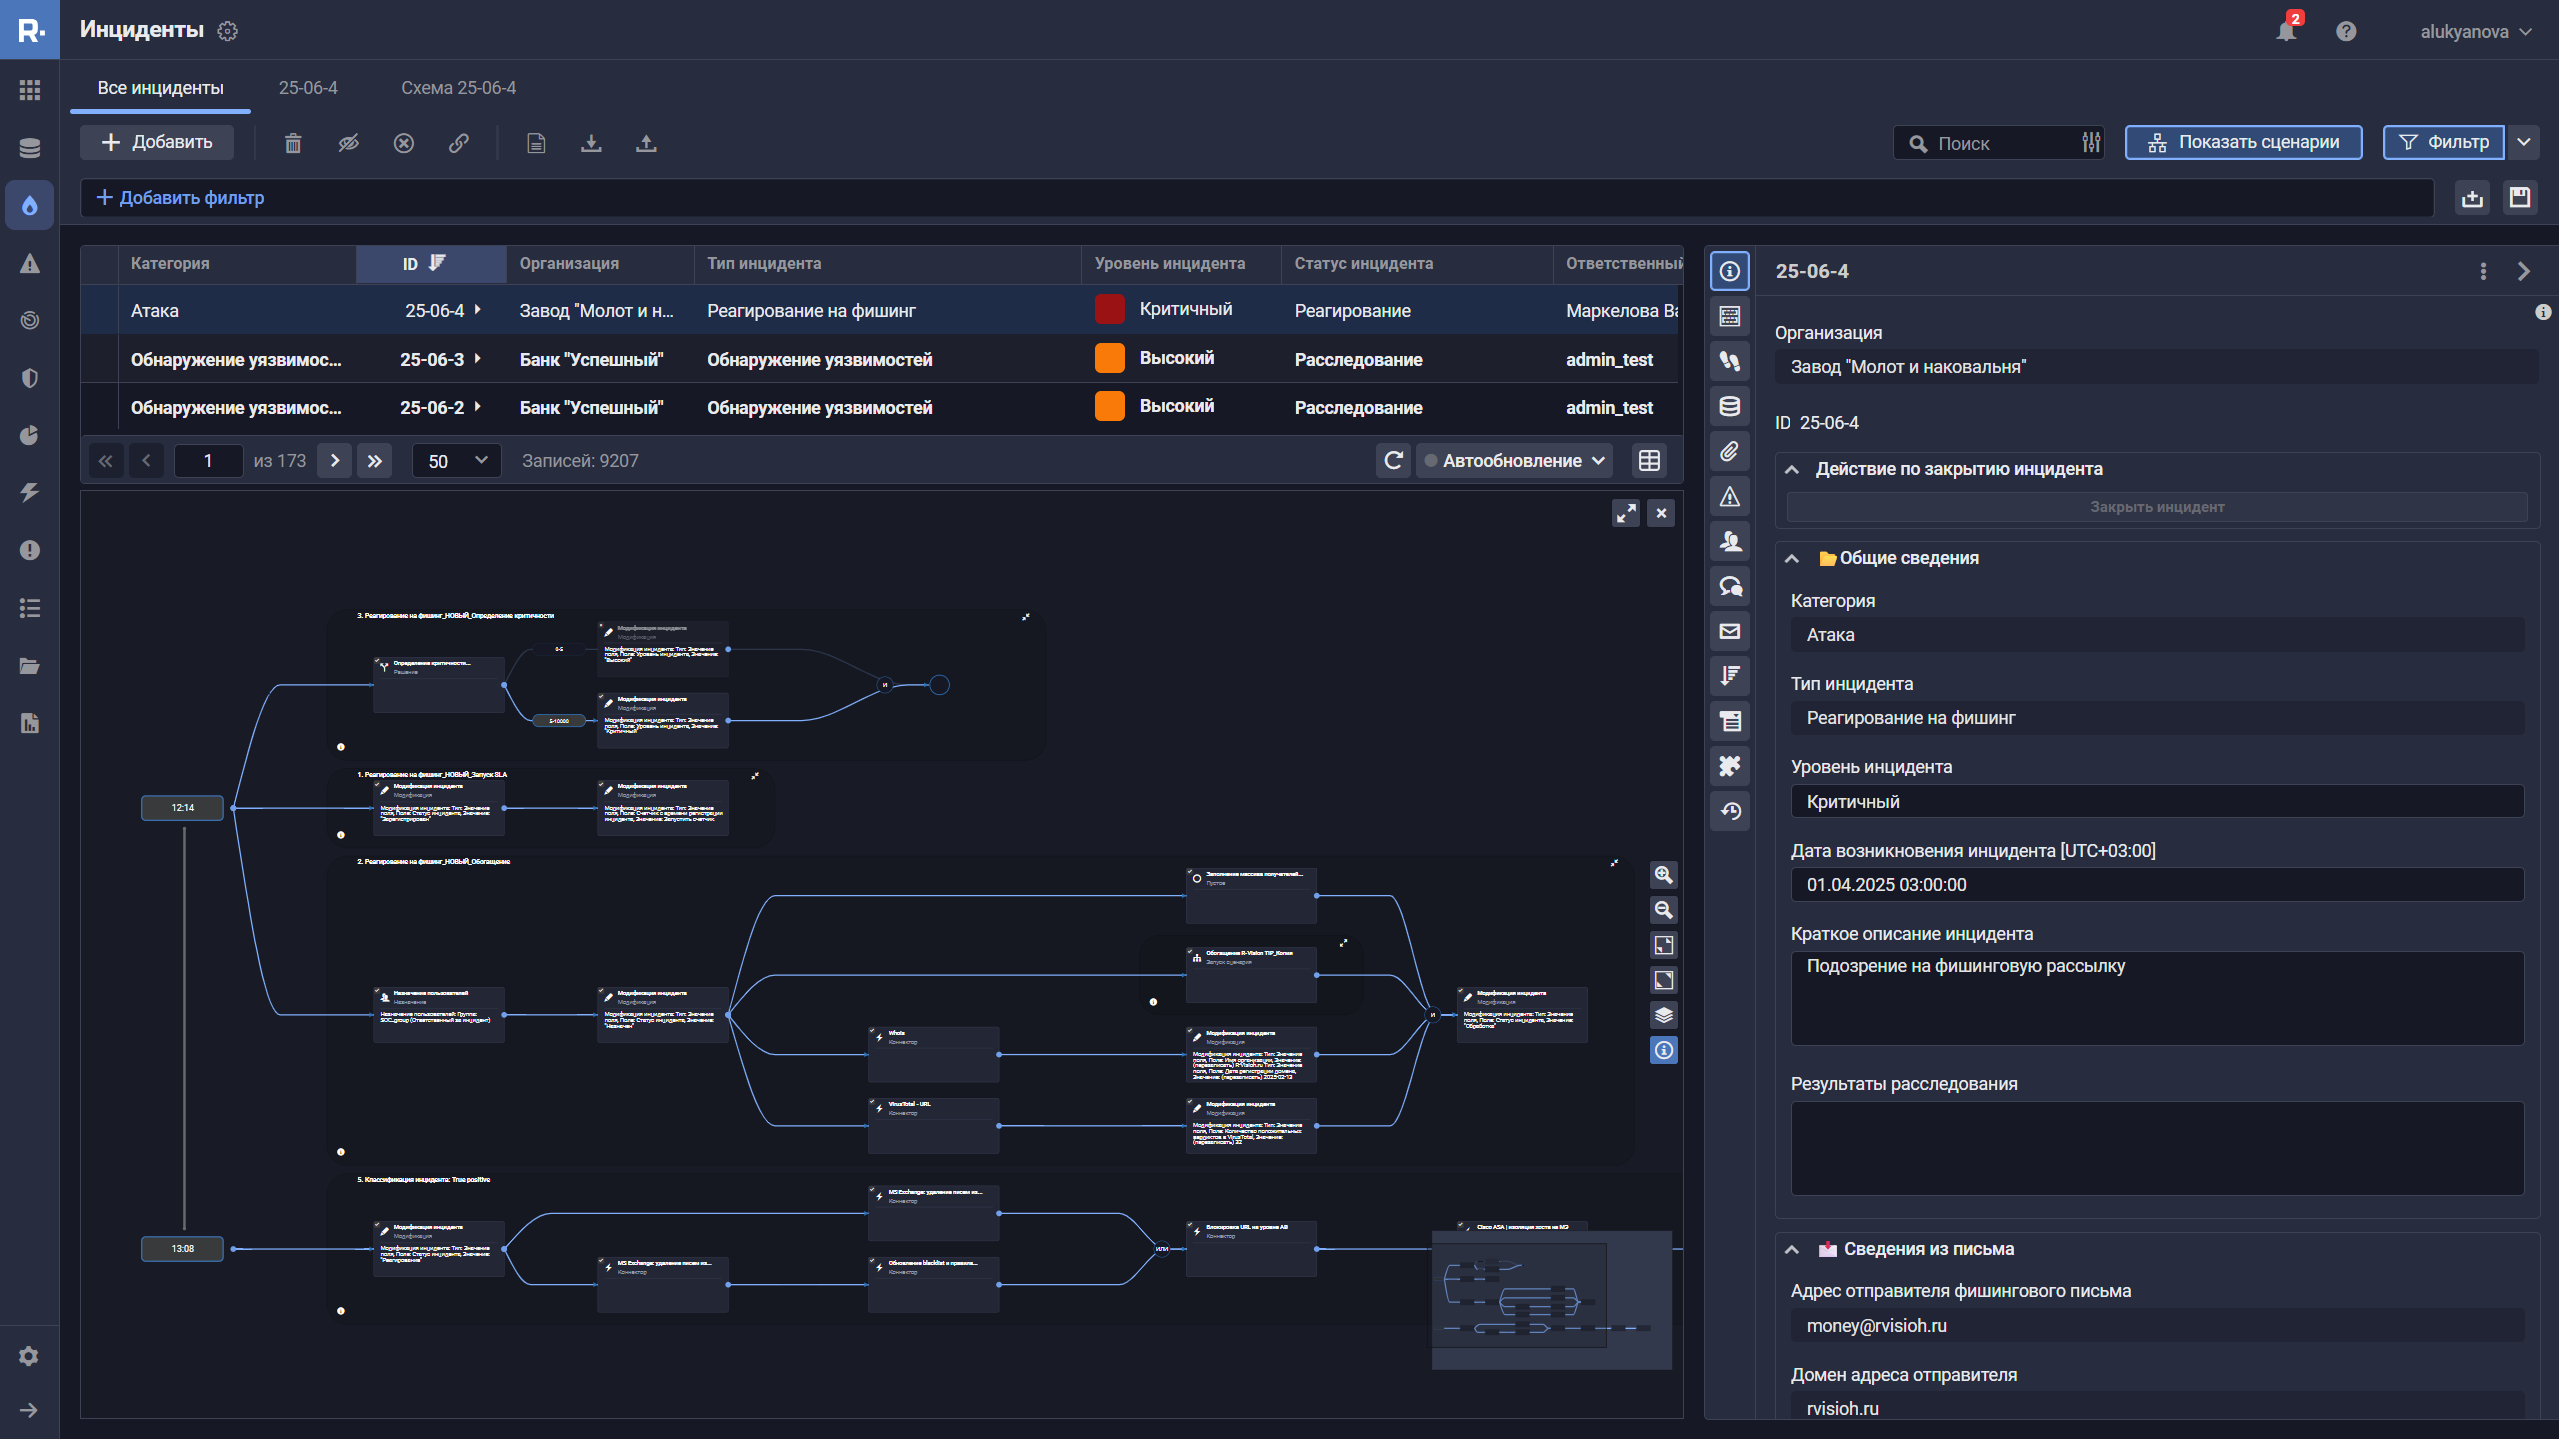Click the red Критичный level color swatch

click(1109, 310)
